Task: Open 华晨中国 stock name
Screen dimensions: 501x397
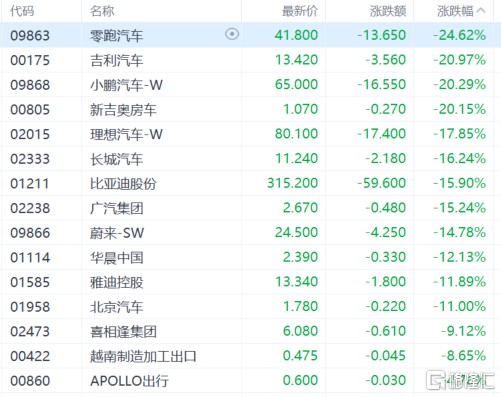Action: [x=117, y=258]
